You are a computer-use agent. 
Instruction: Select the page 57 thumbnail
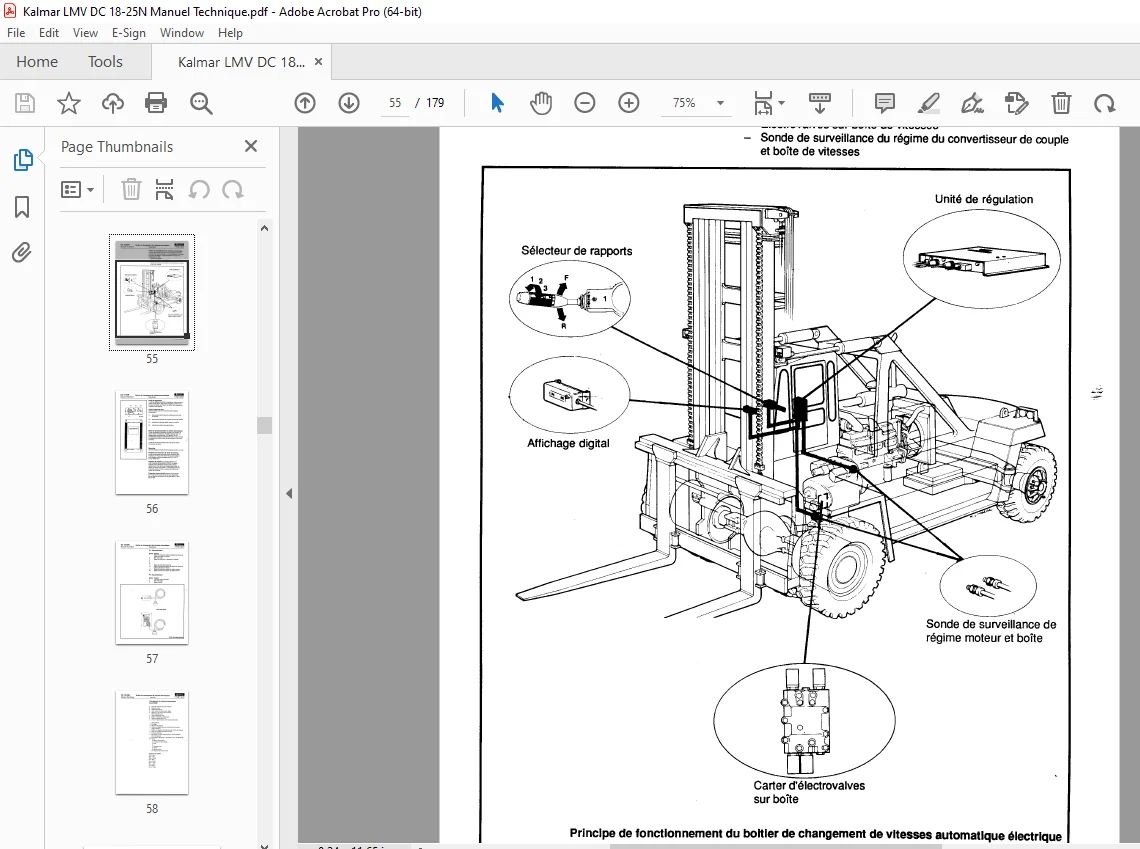[152, 593]
